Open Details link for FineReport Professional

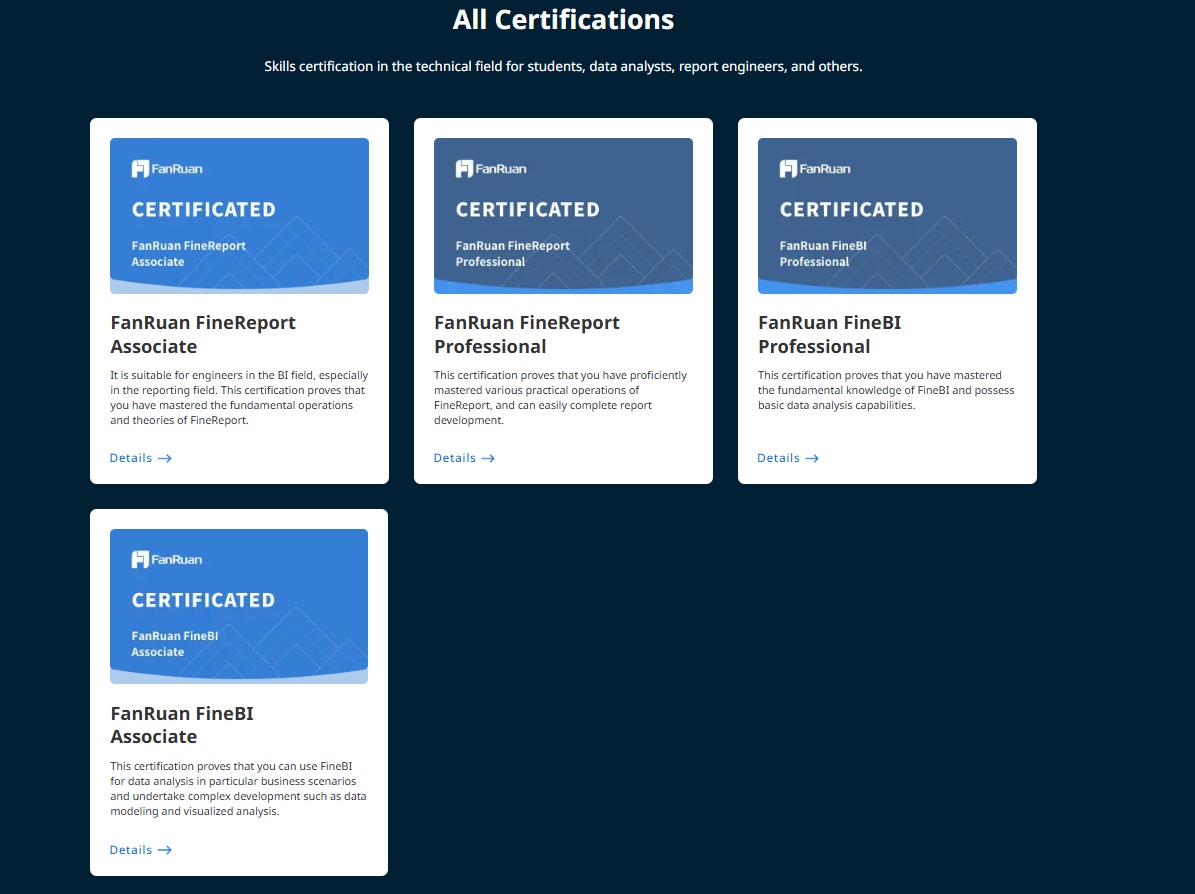464,458
